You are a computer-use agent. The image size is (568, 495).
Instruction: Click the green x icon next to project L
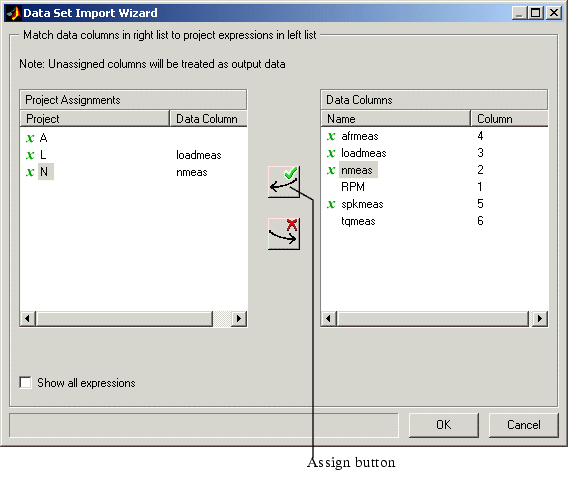click(30, 155)
